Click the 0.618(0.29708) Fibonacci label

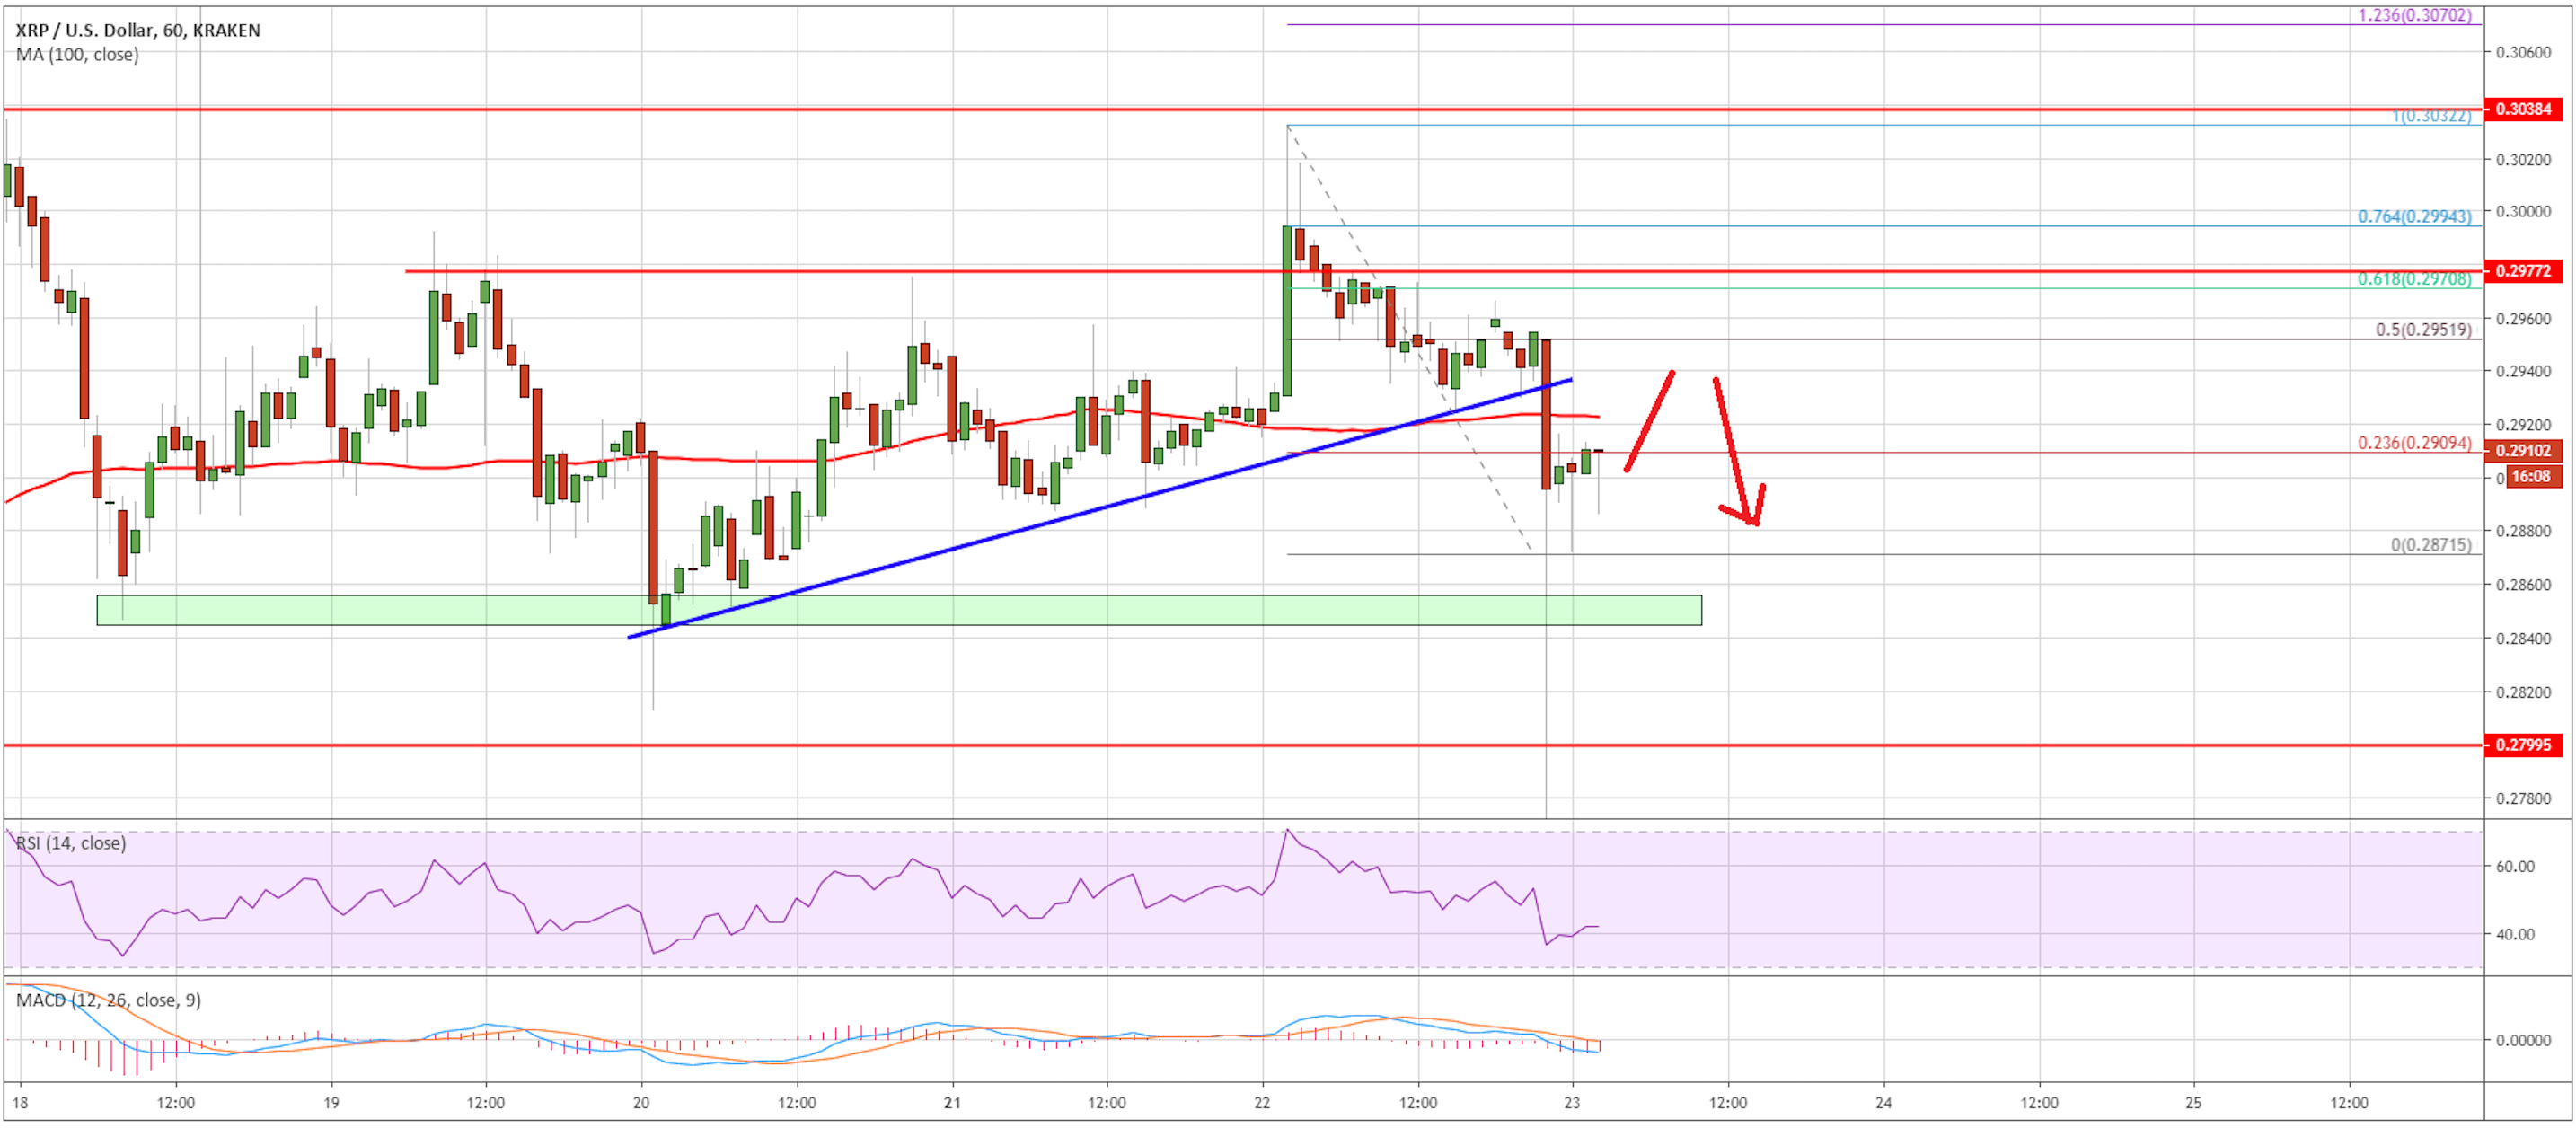pyautogui.click(x=2414, y=279)
